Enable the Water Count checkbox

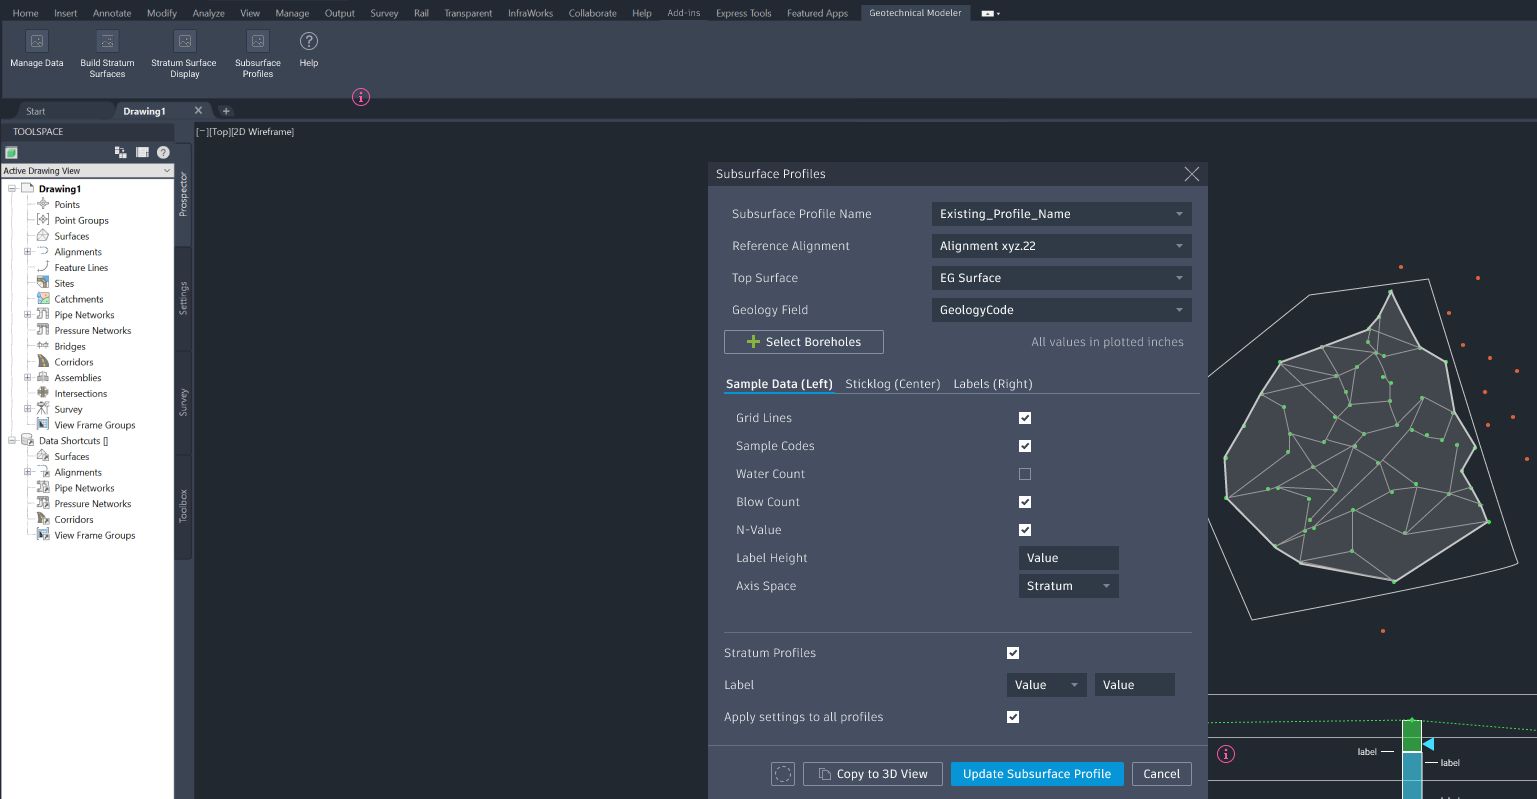1024,473
